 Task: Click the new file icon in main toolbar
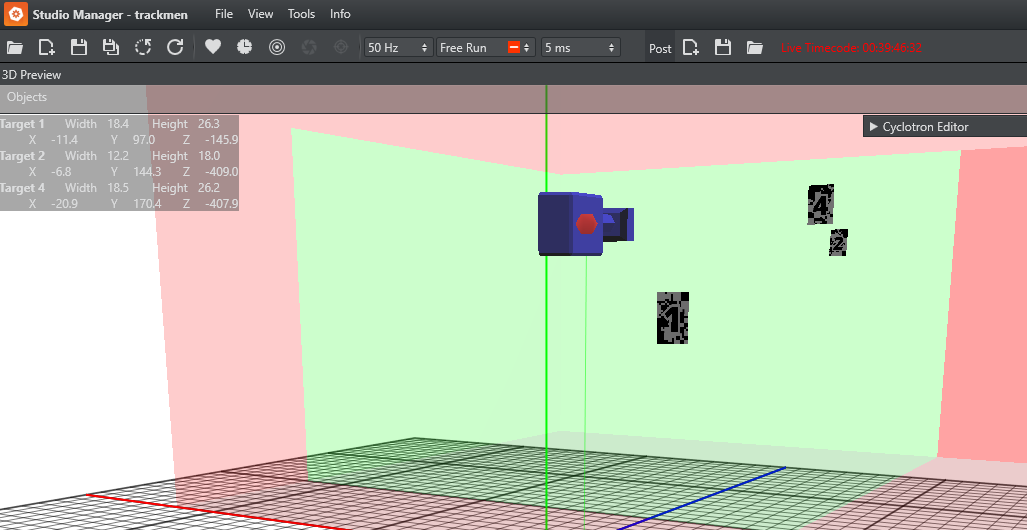point(46,47)
